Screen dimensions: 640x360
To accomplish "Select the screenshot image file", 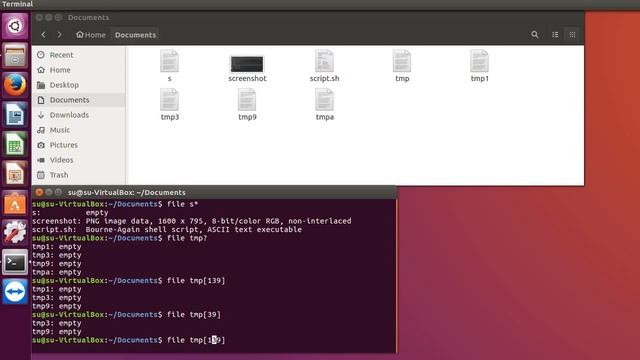I will (247, 69).
